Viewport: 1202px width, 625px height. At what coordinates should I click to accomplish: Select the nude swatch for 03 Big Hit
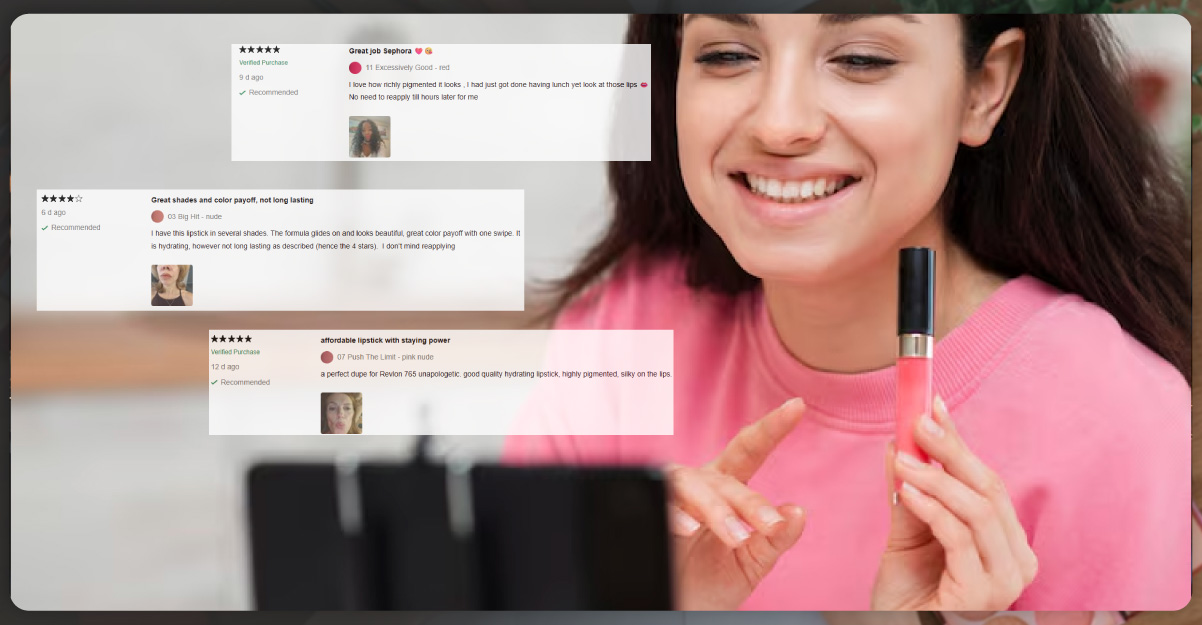point(157,216)
